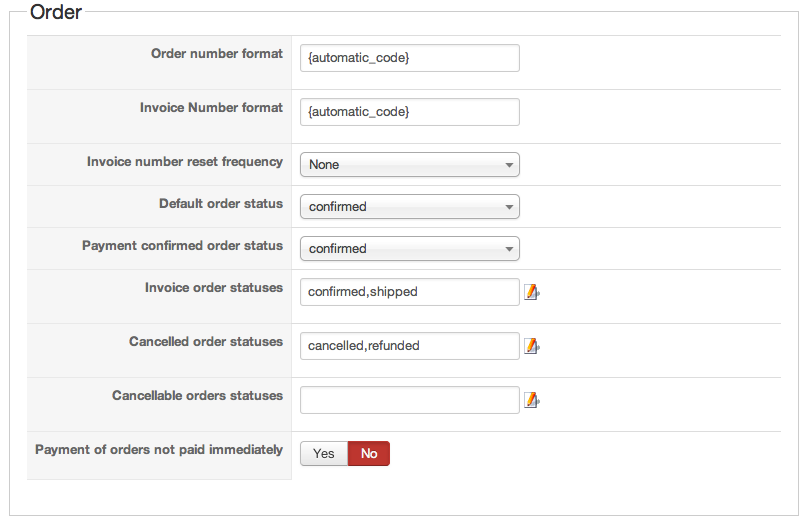Click the empty Cancellable orders statuses field

click(x=410, y=400)
